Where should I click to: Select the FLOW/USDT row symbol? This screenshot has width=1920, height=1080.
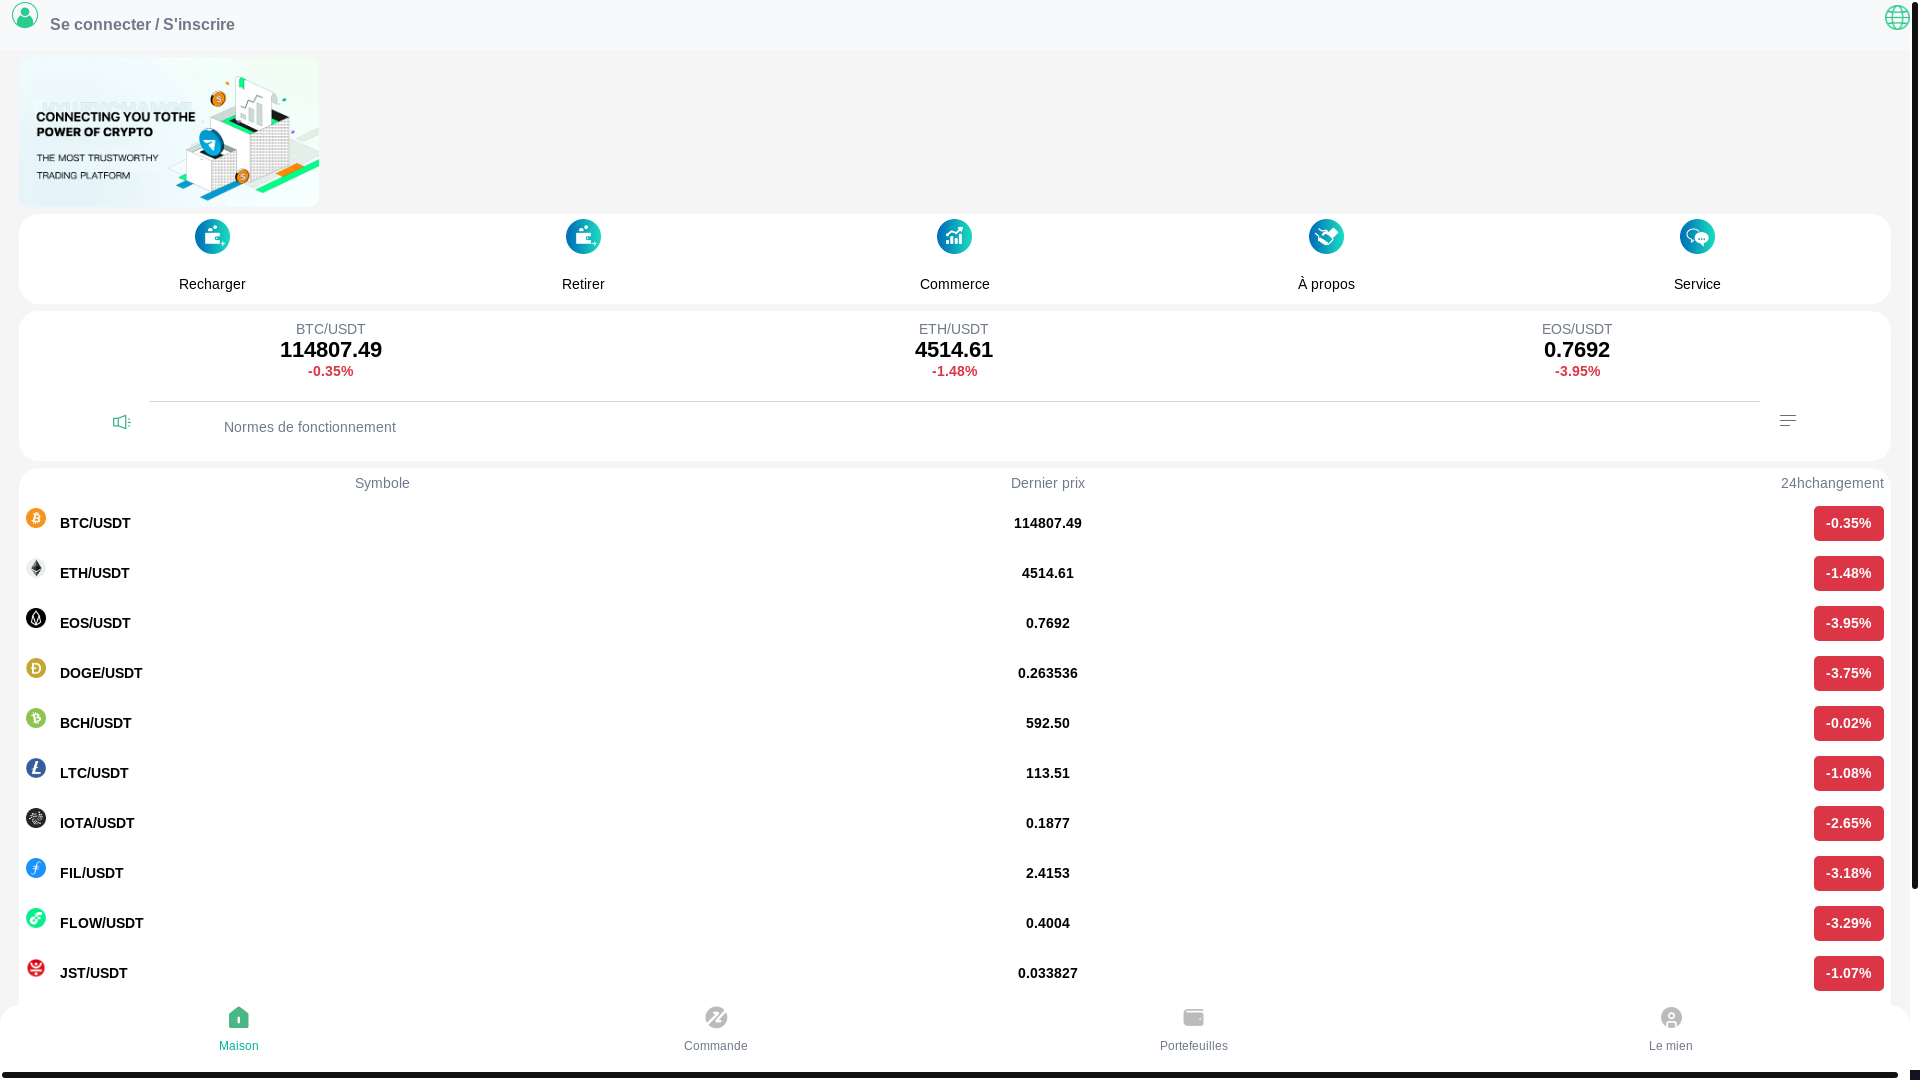click(x=102, y=923)
